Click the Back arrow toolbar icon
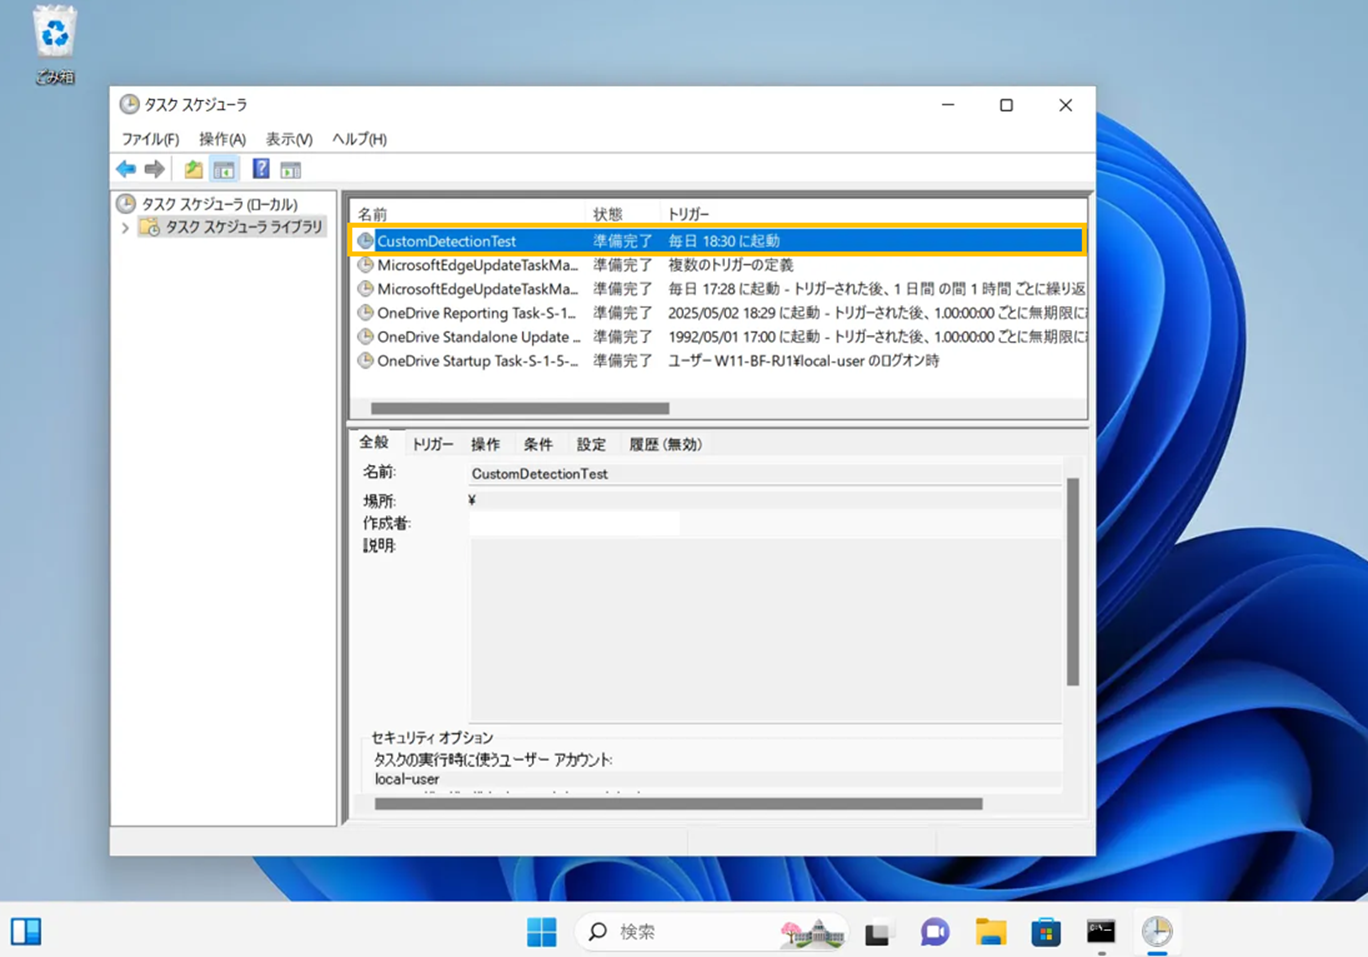Image resolution: width=1368 pixels, height=957 pixels. click(x=126, y=169)
